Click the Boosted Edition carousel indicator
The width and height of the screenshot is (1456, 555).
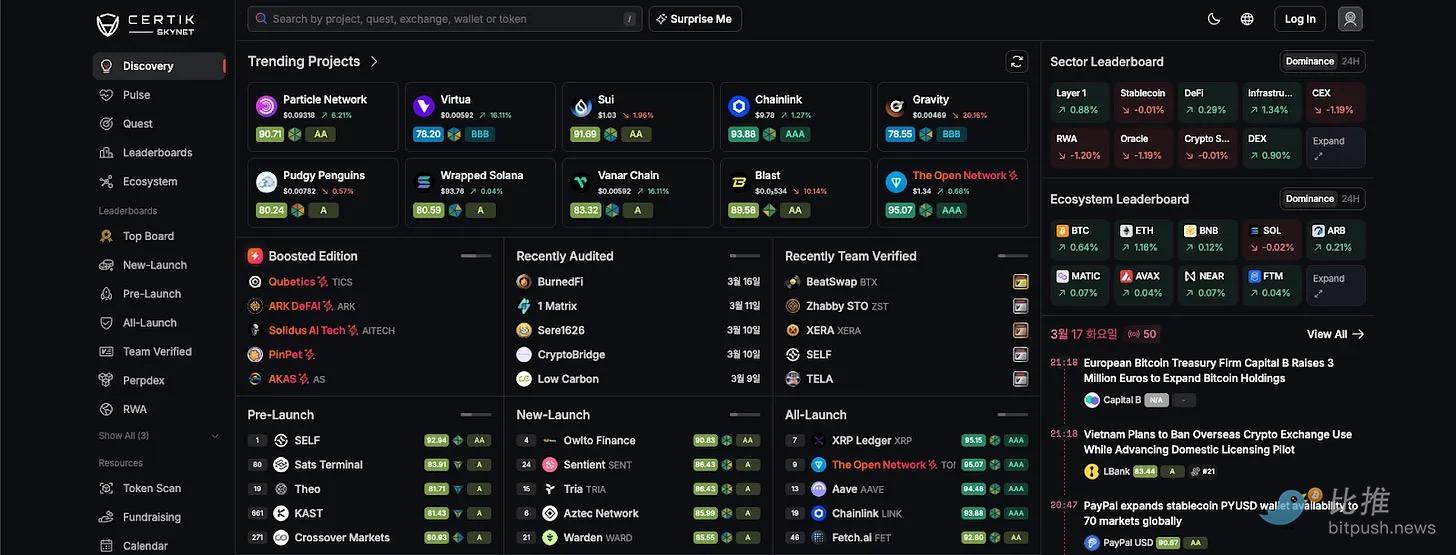(x=475, y=256)
